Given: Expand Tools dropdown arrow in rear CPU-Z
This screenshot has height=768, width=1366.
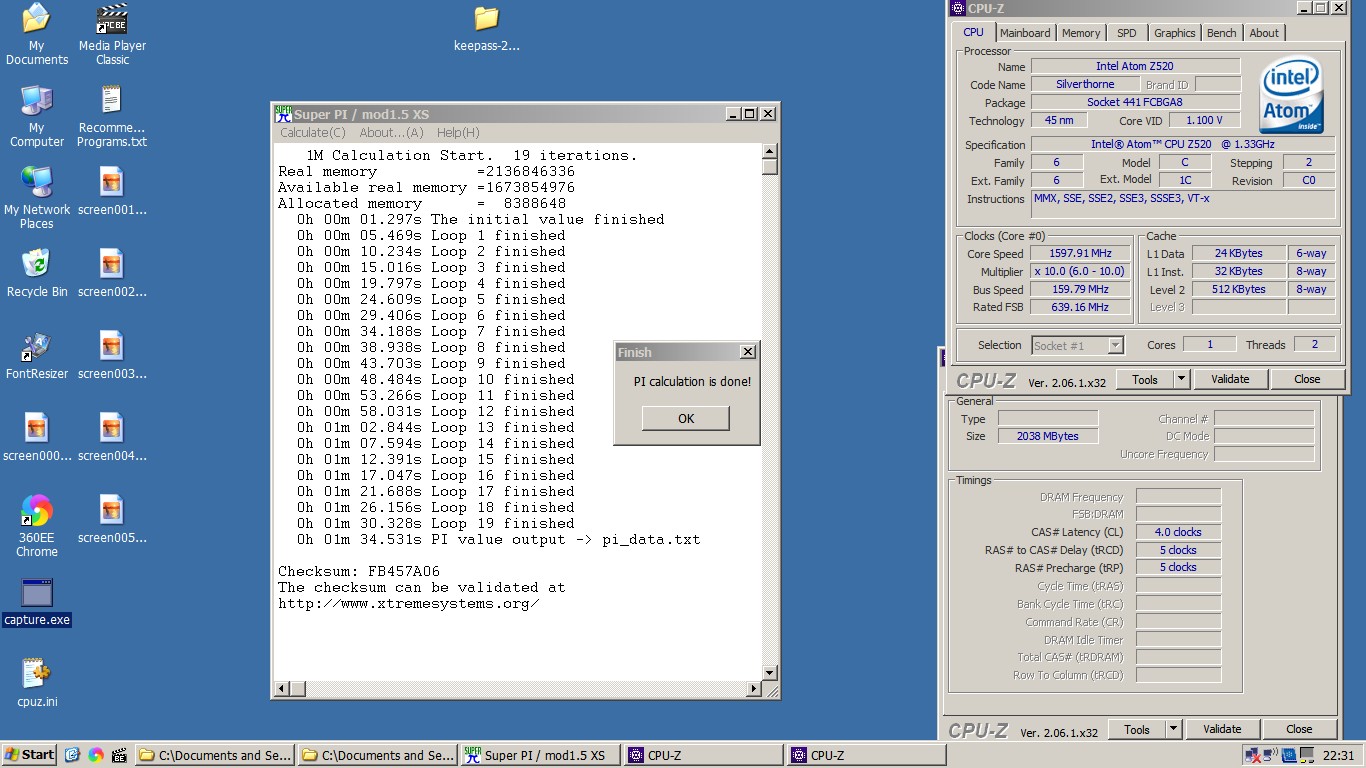Looking at the screenshot, I should click(x=1172, y=729).
